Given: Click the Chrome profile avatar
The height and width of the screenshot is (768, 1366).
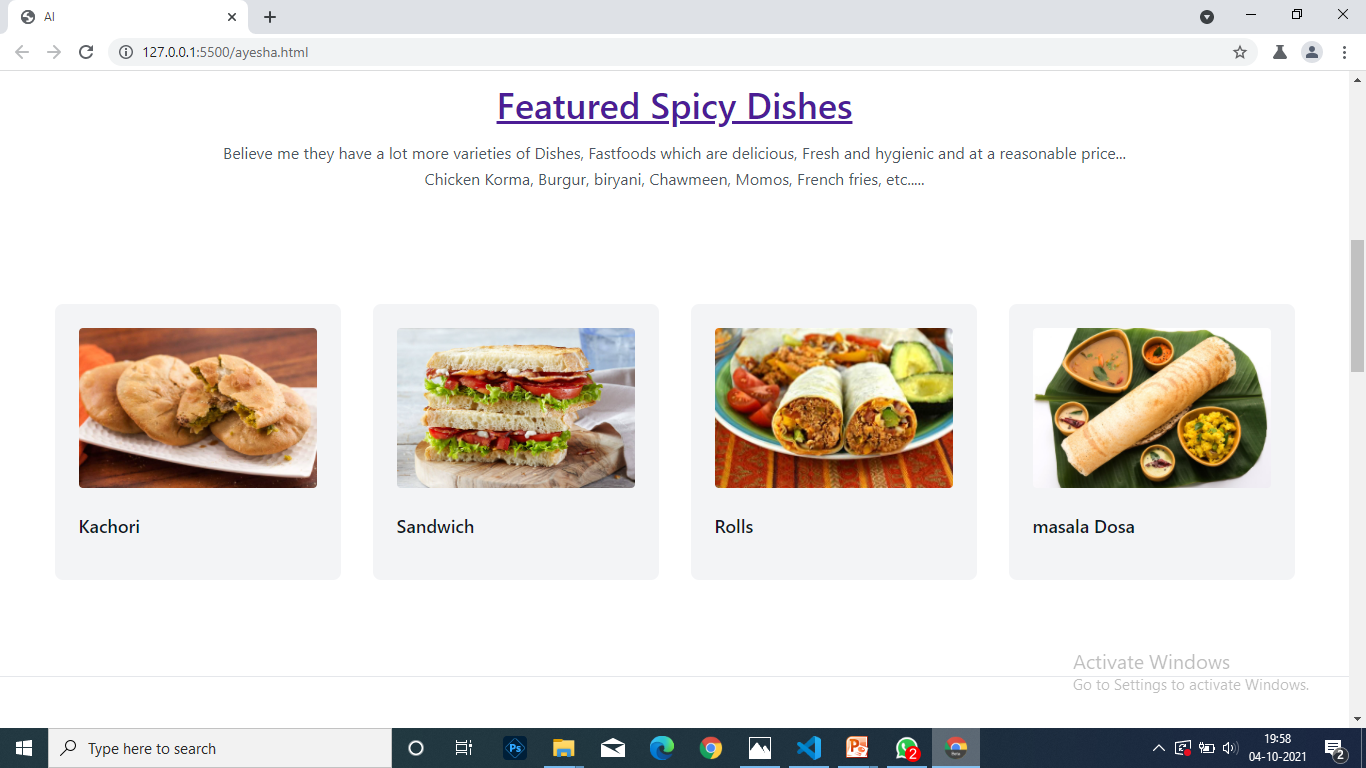Looking at the screenshot, I should (1312, 52).
